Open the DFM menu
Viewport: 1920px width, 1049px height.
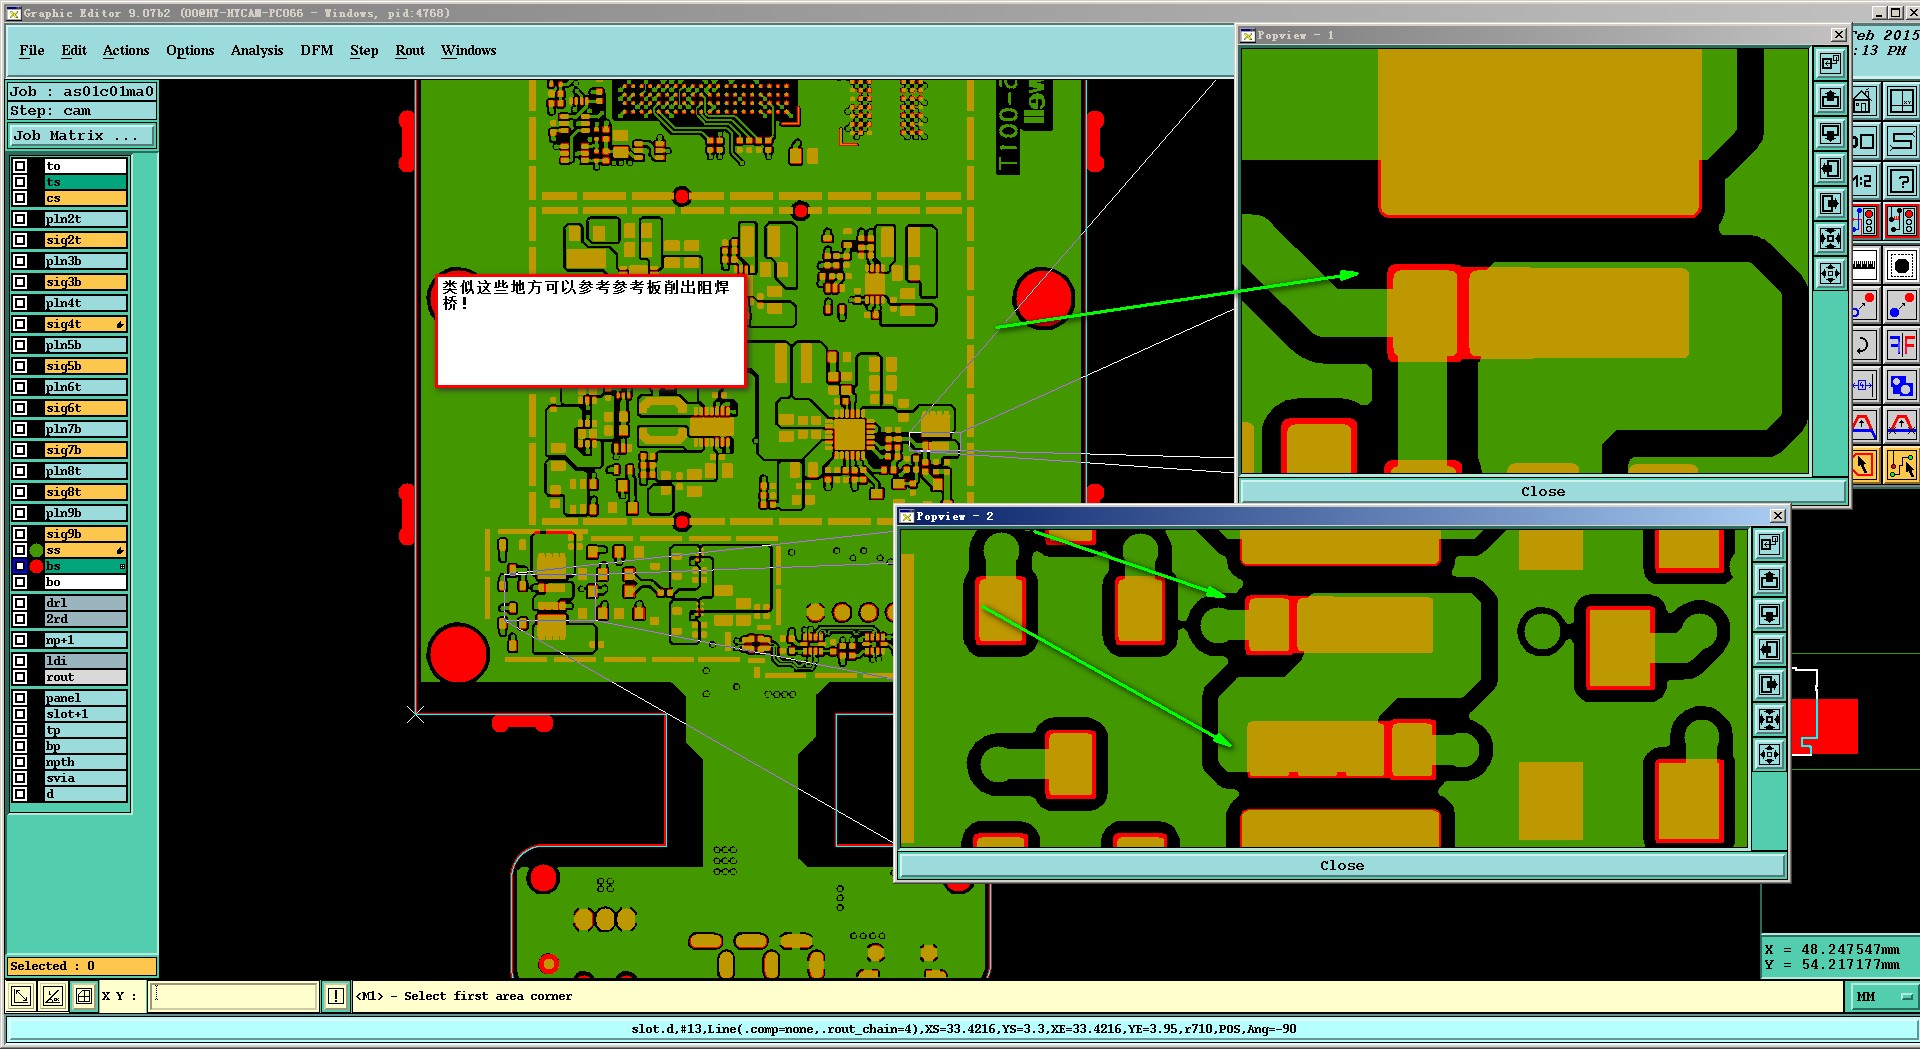coord(317,50)
